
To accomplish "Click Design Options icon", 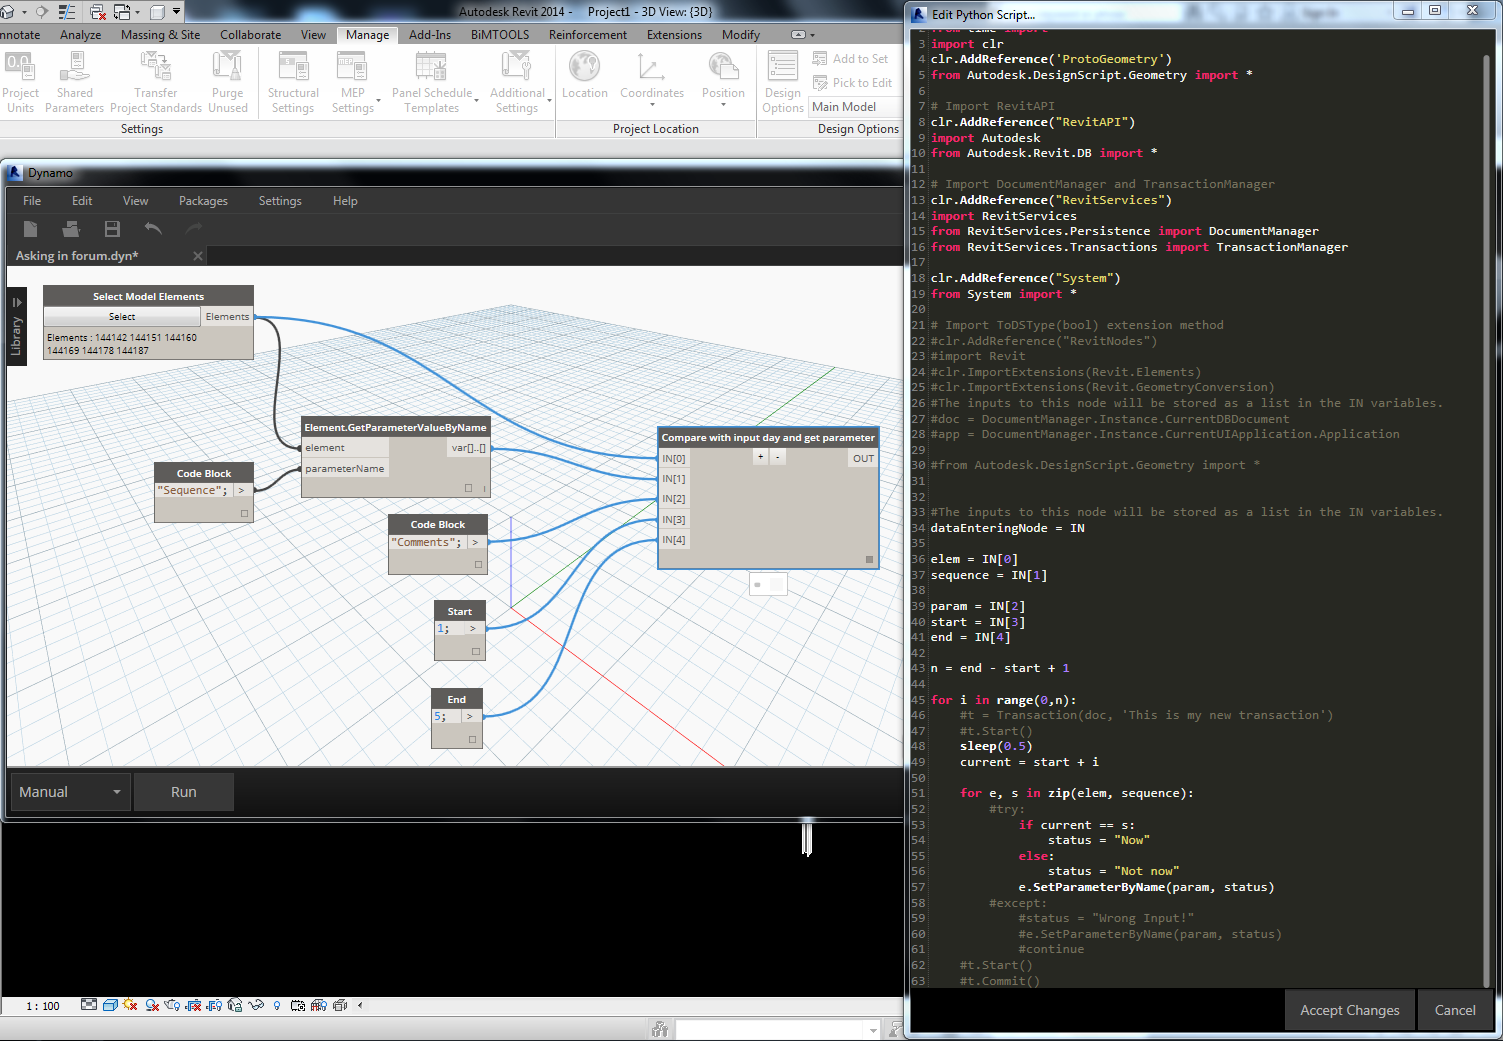I will [x=782, y=68].
